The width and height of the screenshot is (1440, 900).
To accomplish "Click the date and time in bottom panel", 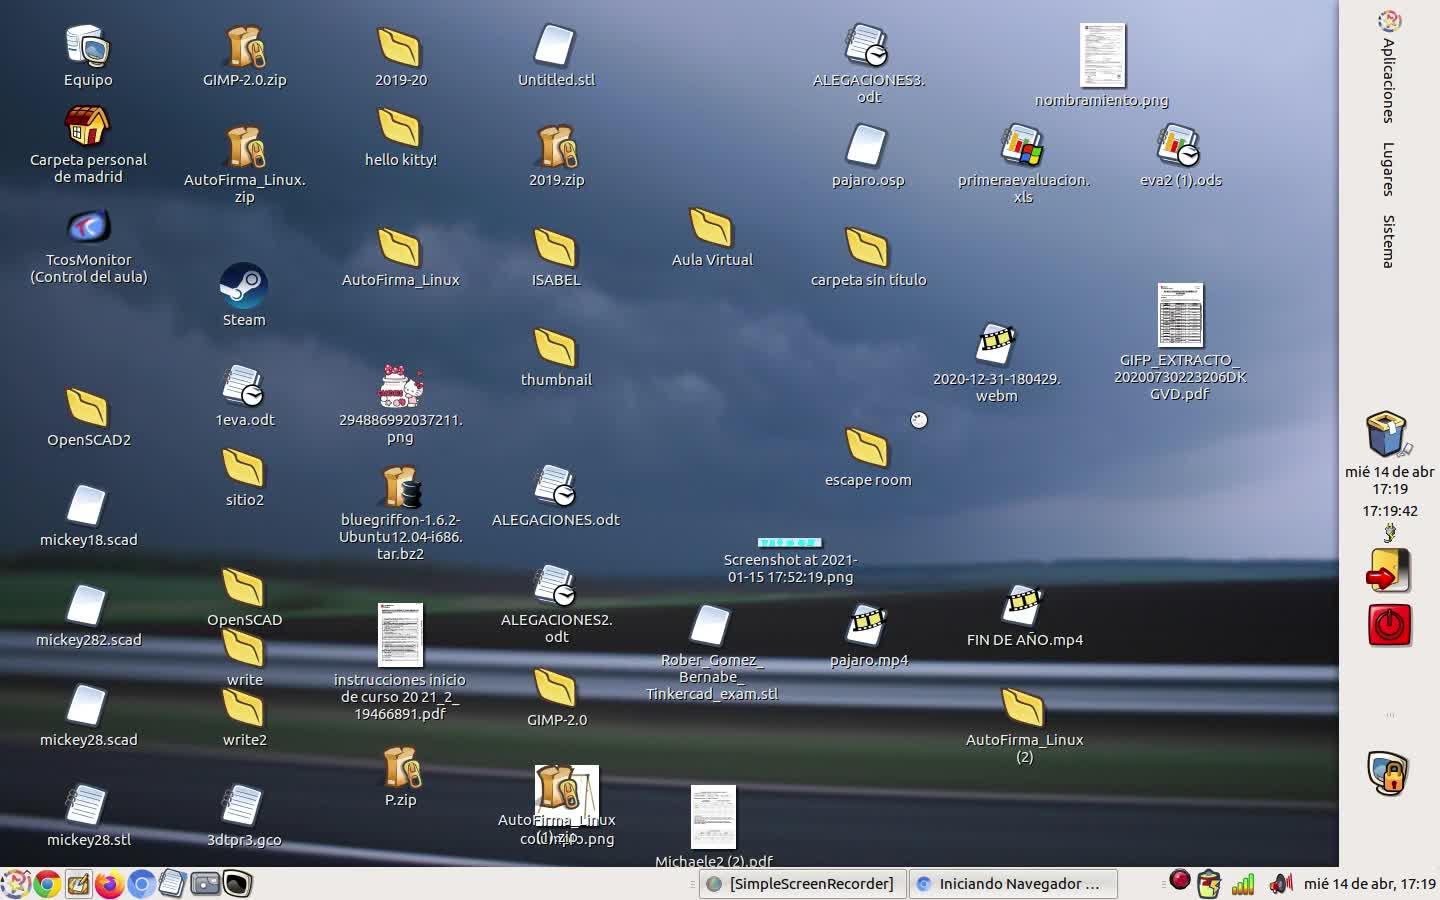I will click(x=1369, y=884).
